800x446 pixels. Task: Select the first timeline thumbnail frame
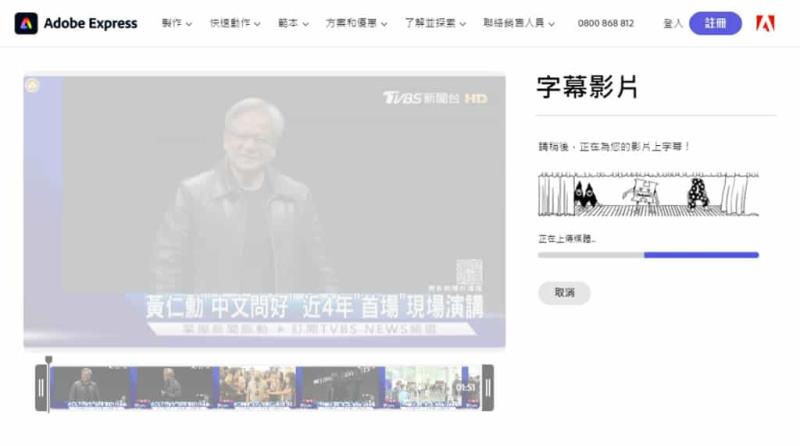point(90,387)
